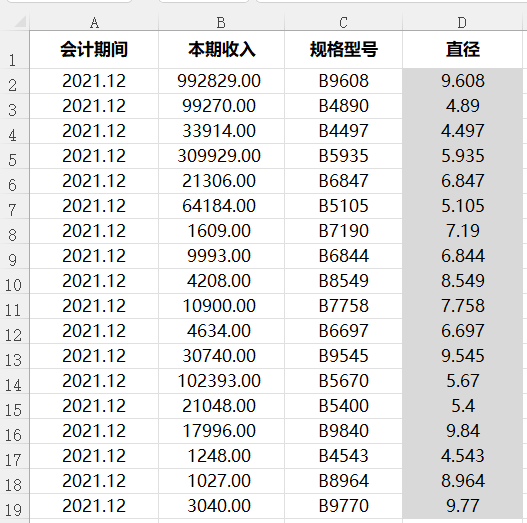Click spec cell B4890
Viewport: 527px width, 523px height.
343,106
